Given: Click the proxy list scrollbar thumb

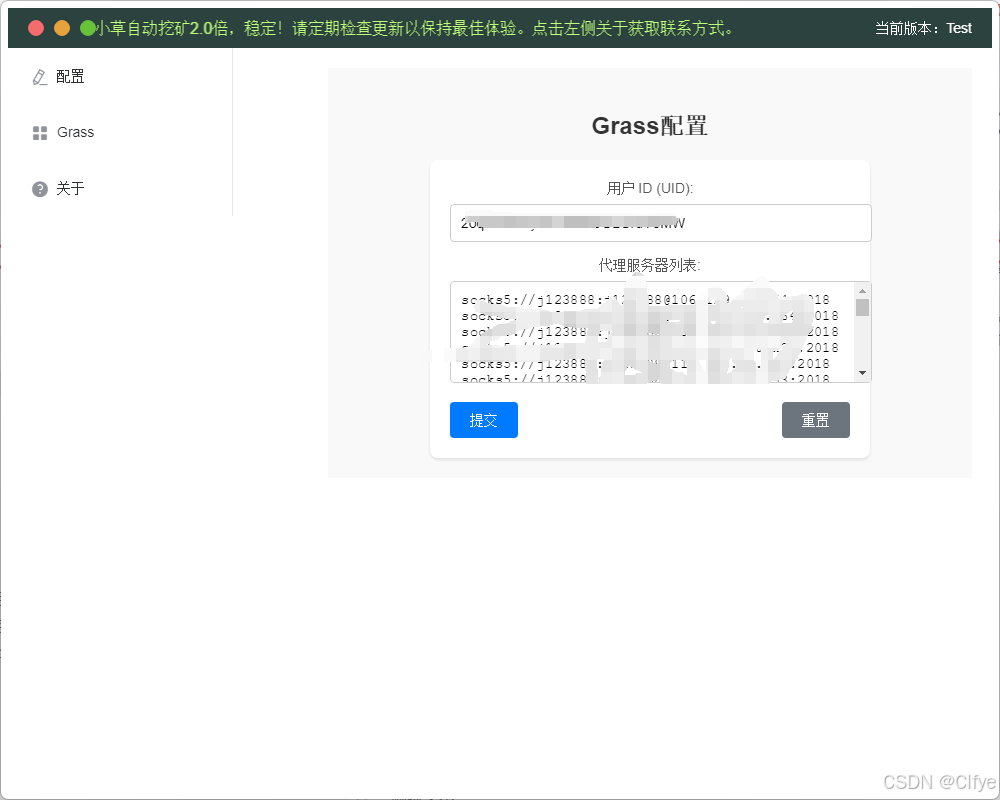Looking at the screenshot, I should [862, 307].
